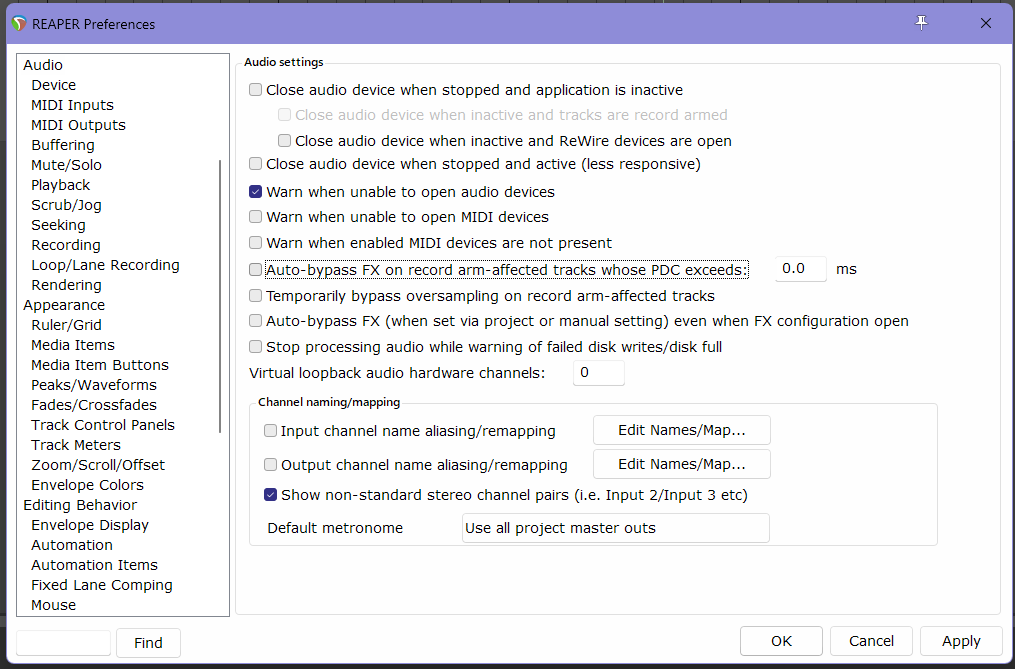The height and width of the screenshot is (669, 1015).
Task: Uncheck Warn when unable to open audio devices
Action: point(256,191)
